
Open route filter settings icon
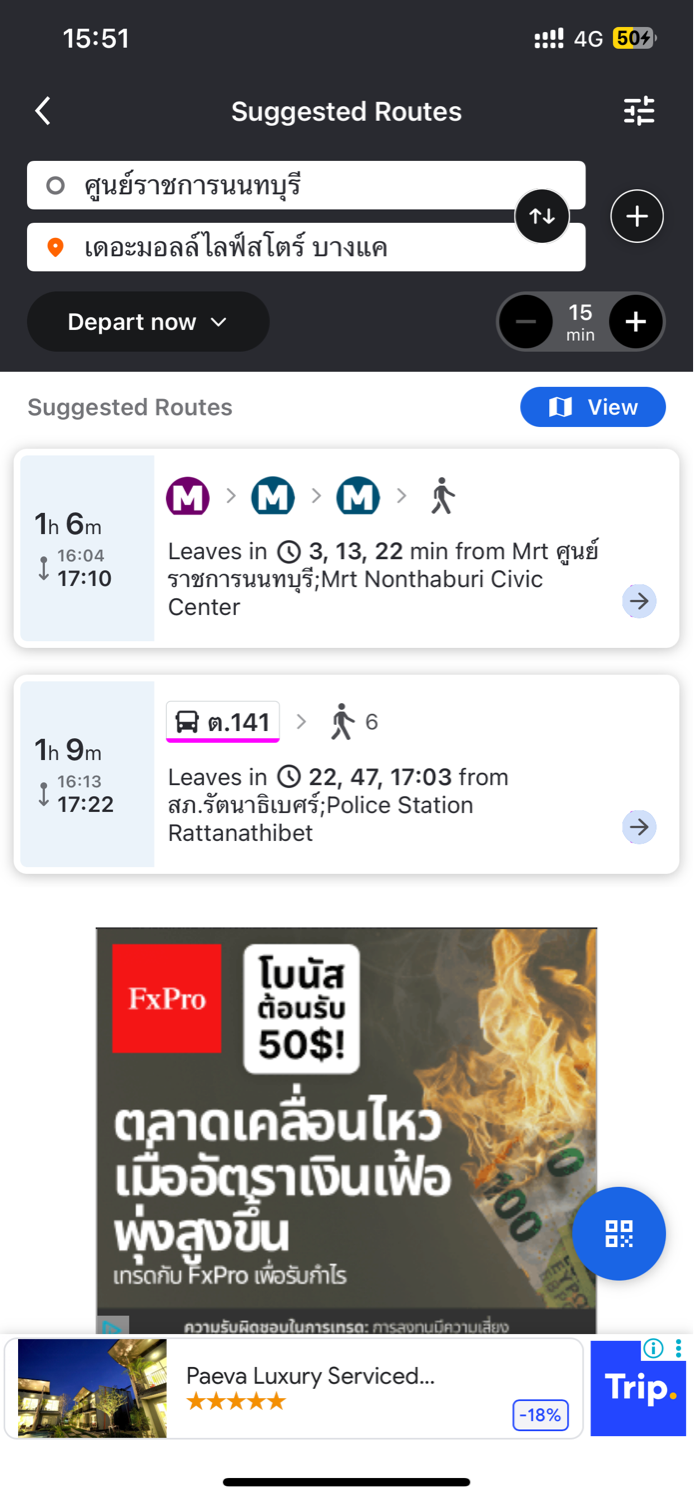tap(639, 111)
